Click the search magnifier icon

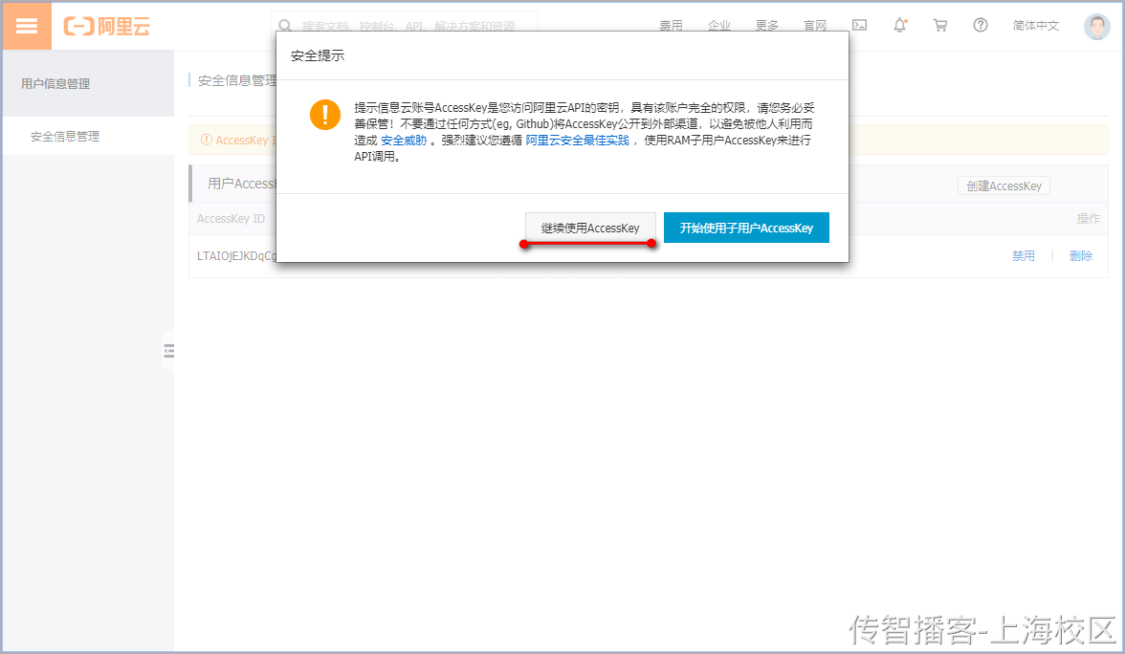[x=285, y=26]
